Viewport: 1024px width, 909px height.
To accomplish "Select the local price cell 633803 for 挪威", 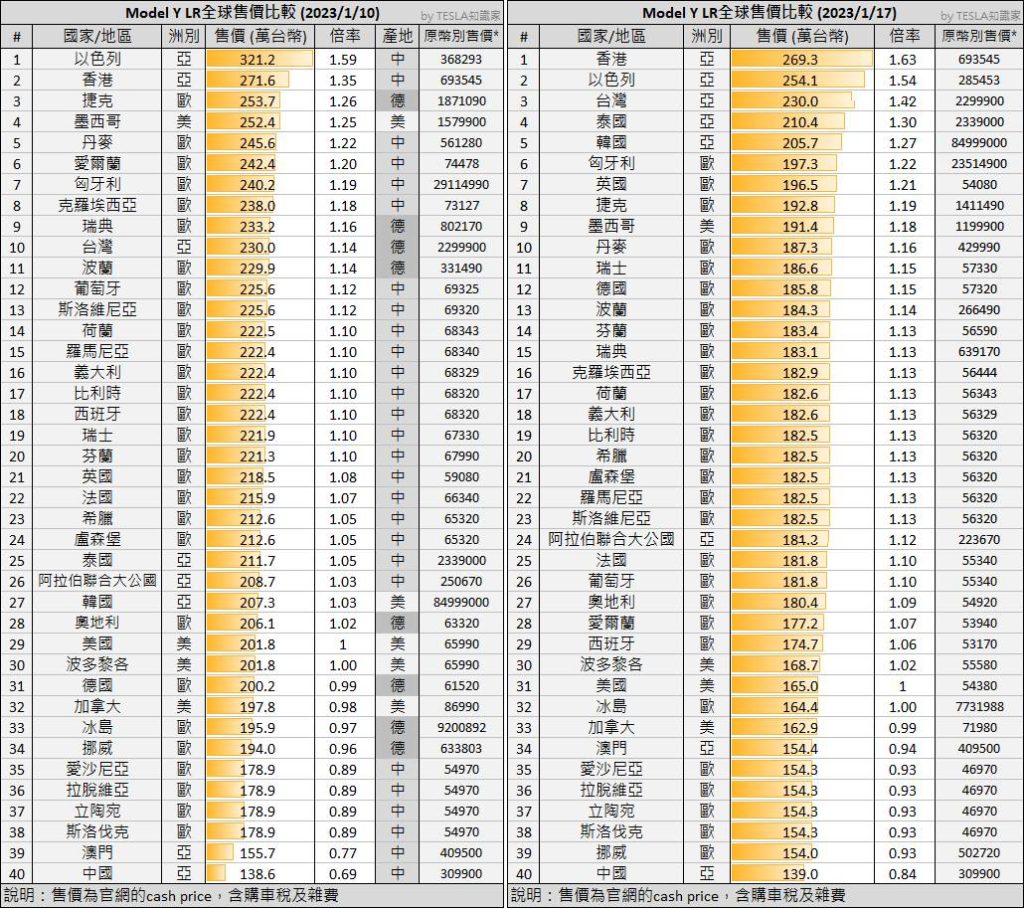I will pos(460,748).
